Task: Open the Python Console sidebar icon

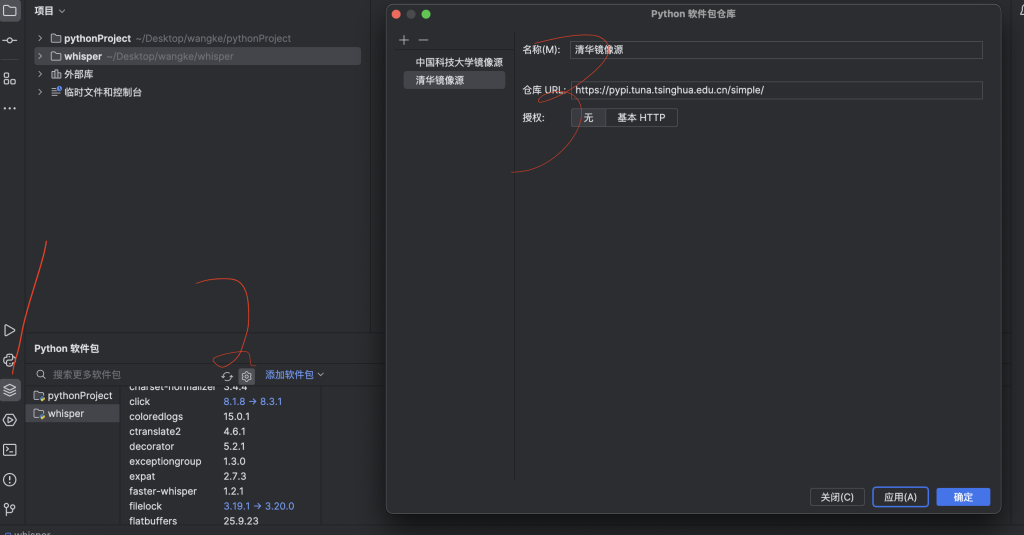Action: tap(10, 360)
